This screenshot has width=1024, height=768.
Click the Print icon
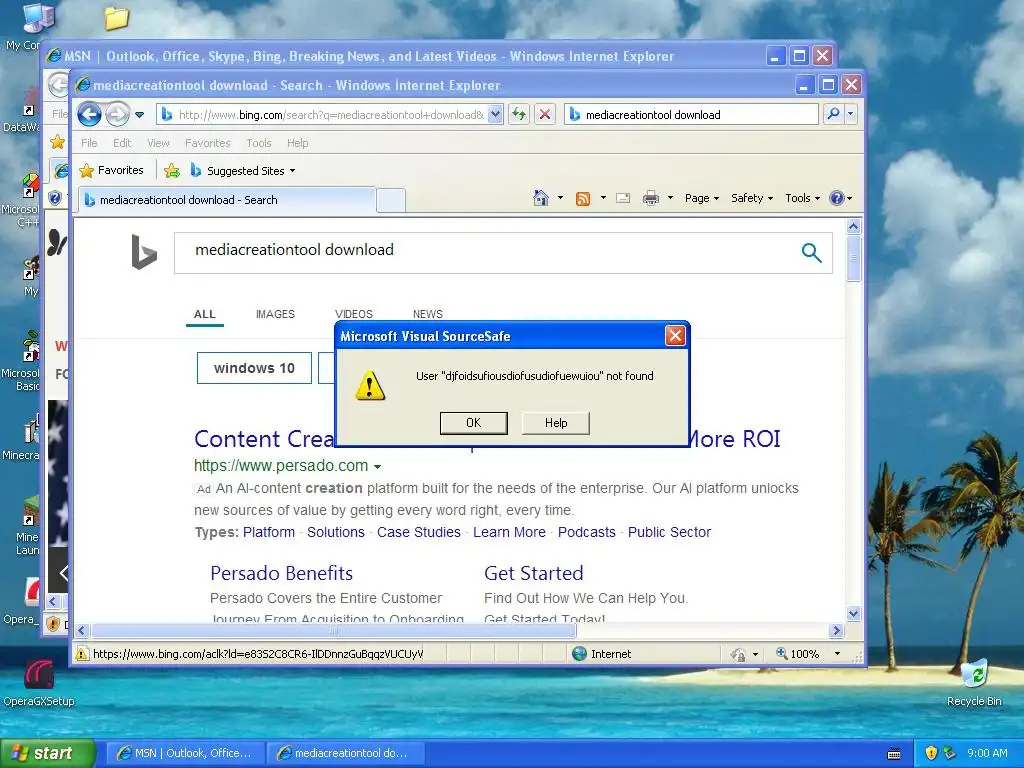click(x=650, y=198)
